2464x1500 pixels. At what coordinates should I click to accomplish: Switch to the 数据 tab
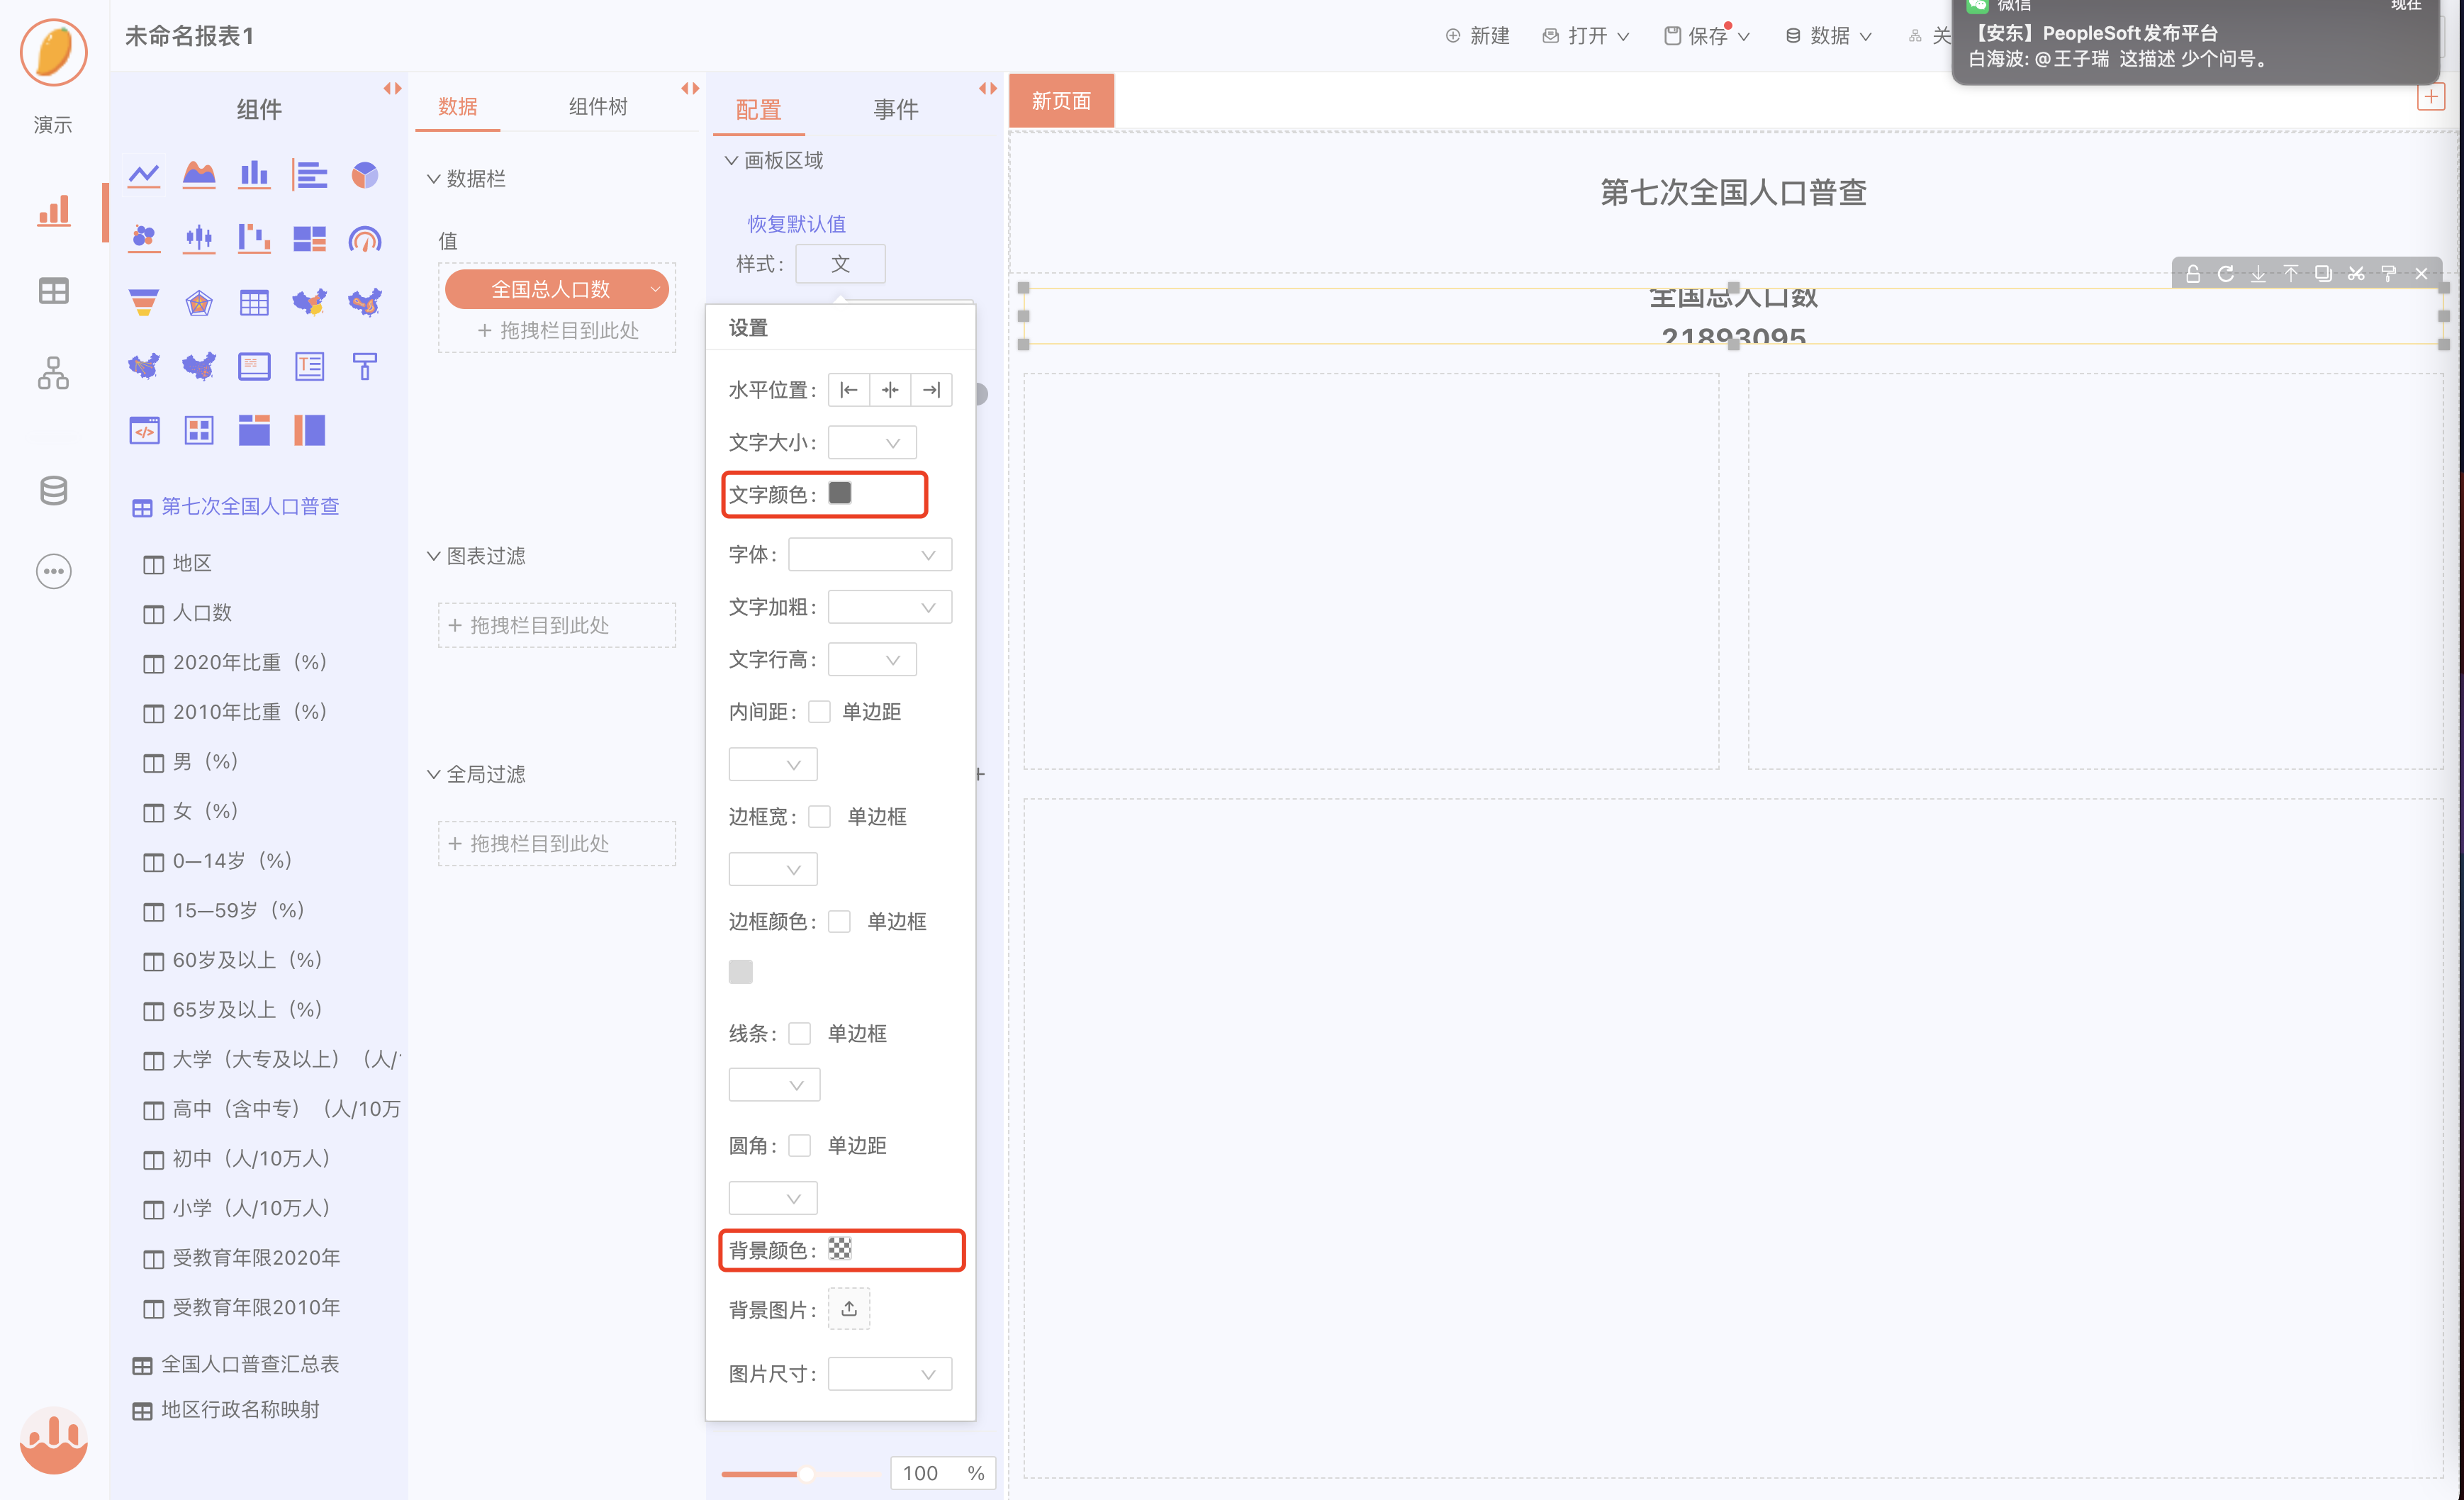458,106
